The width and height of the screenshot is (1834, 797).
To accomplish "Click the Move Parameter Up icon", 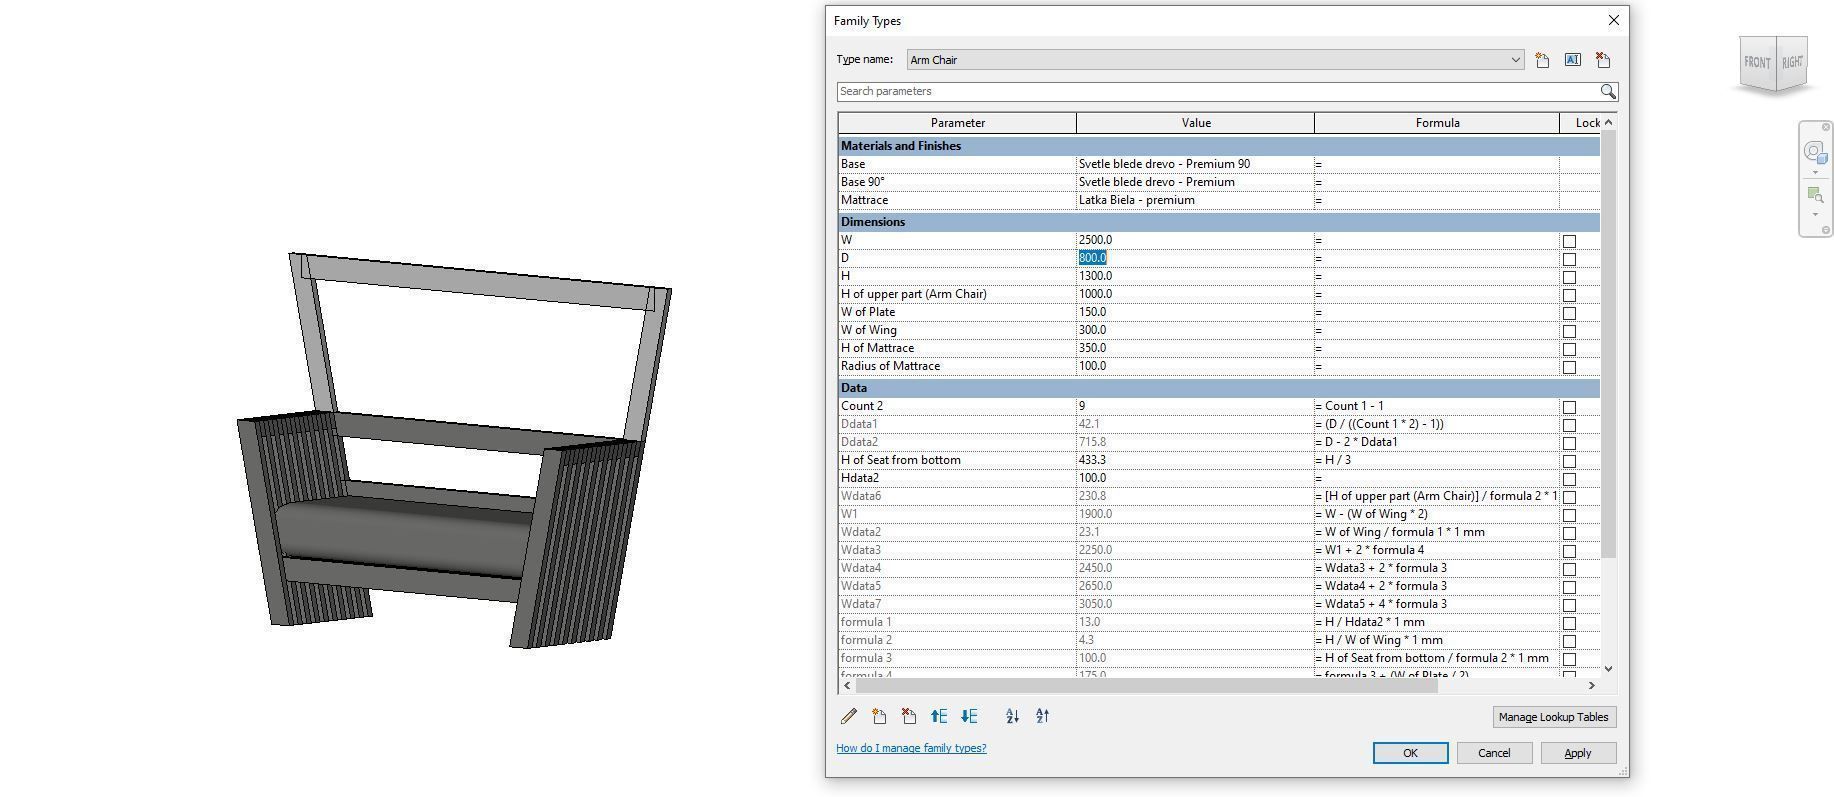I will 939,716.
